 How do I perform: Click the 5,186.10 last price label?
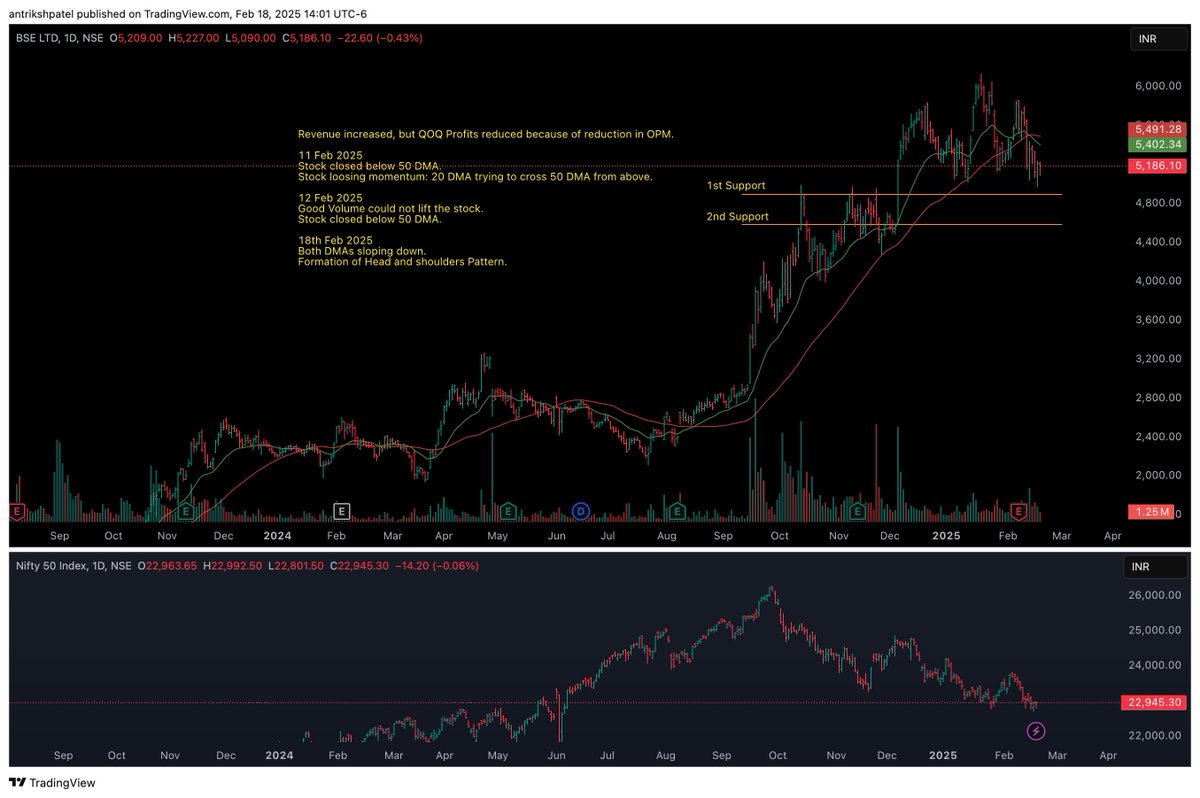(1157, 166)
